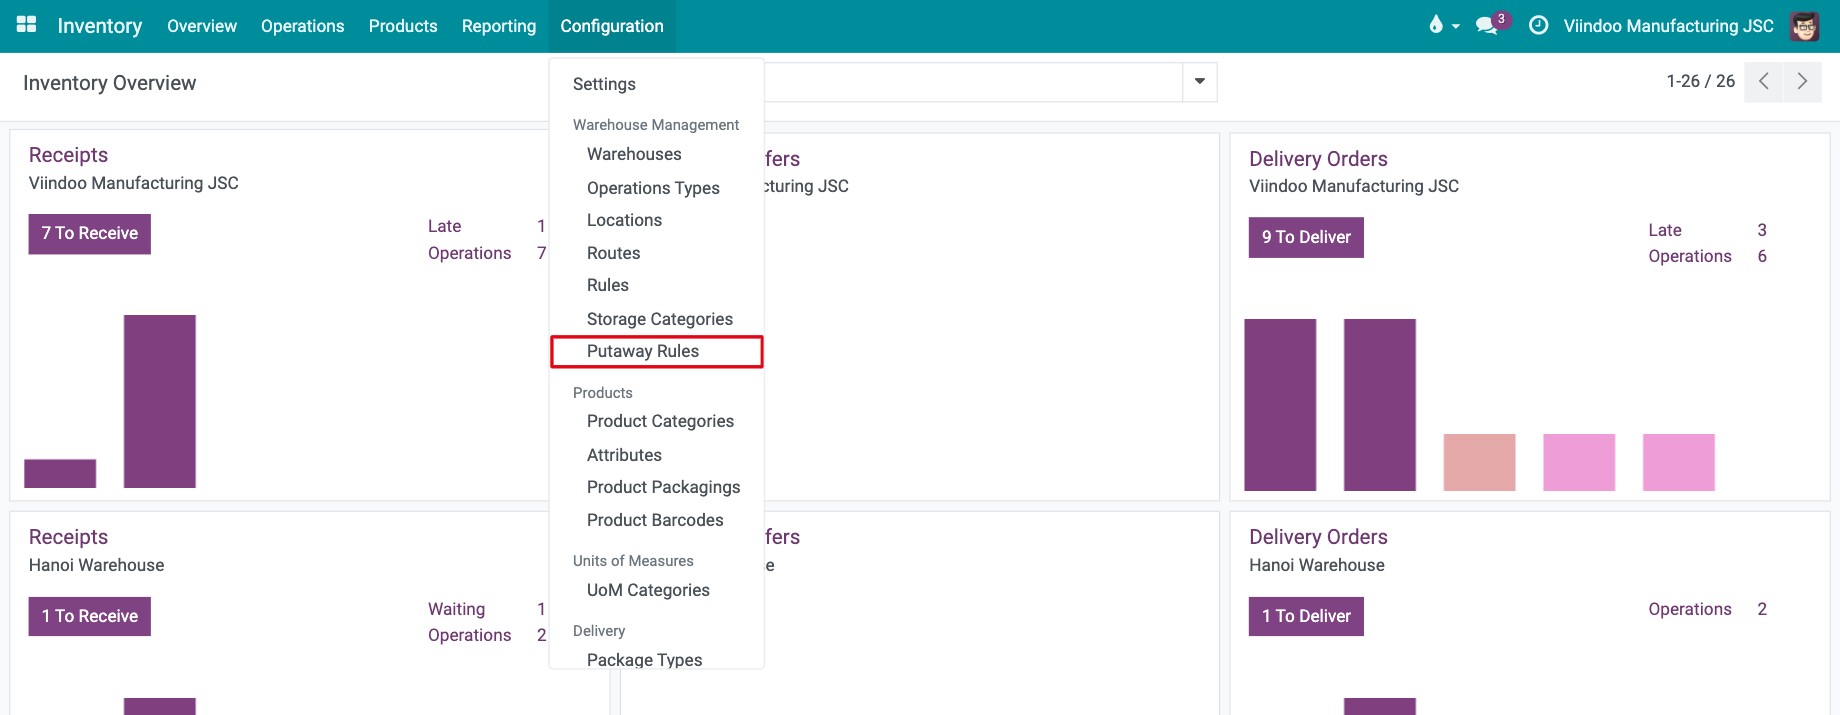This screenshot has width=1840, height=715.
Task: Go to previous page arrow
Action: pos(1764,82)
